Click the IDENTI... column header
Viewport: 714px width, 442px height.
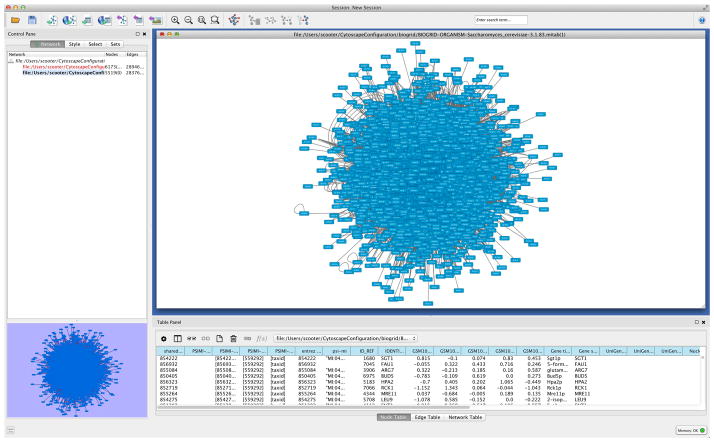click(393, 351)
